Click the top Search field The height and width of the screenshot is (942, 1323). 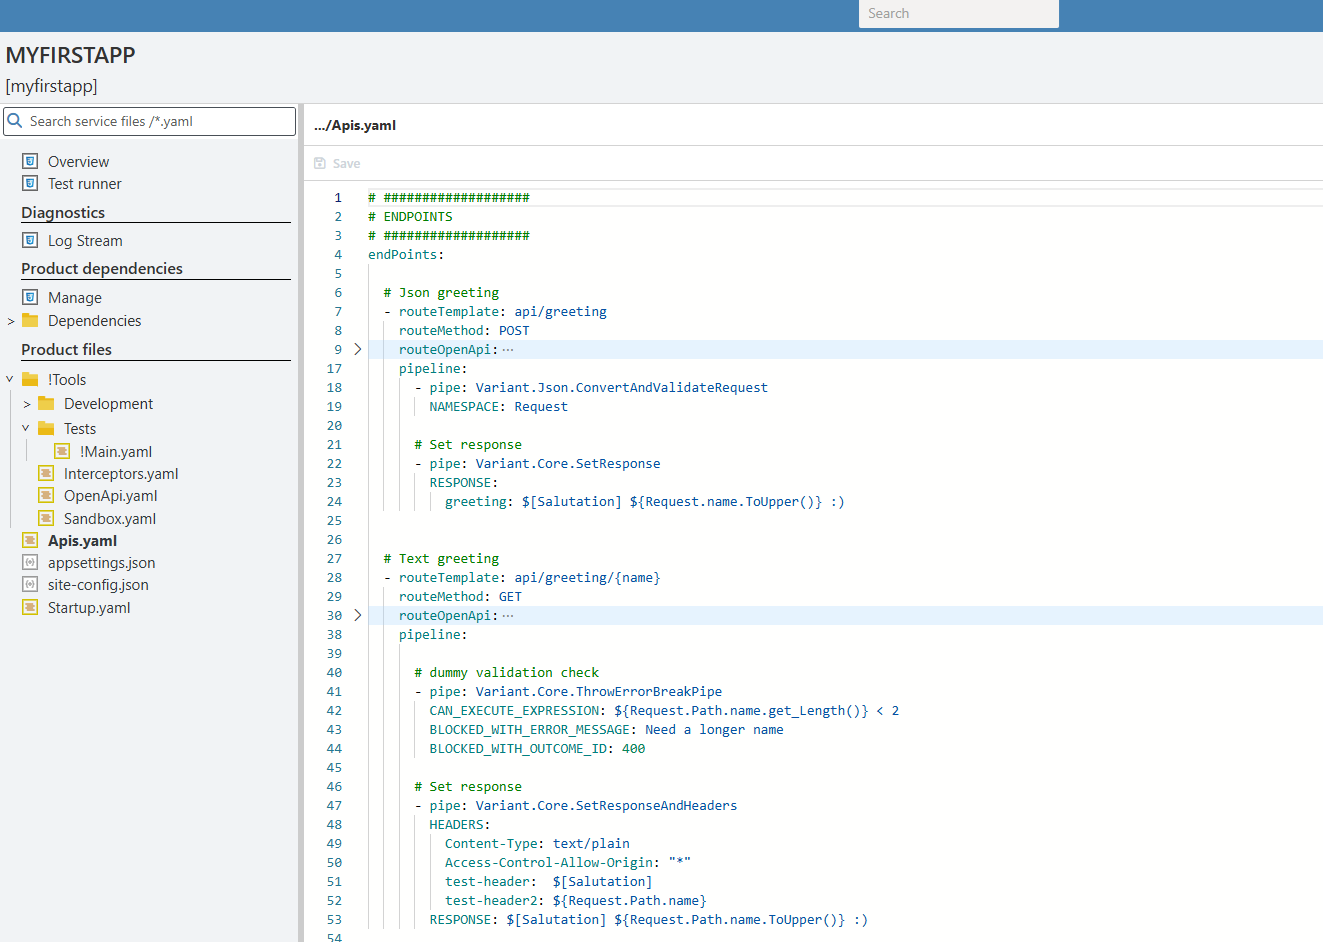957,14
